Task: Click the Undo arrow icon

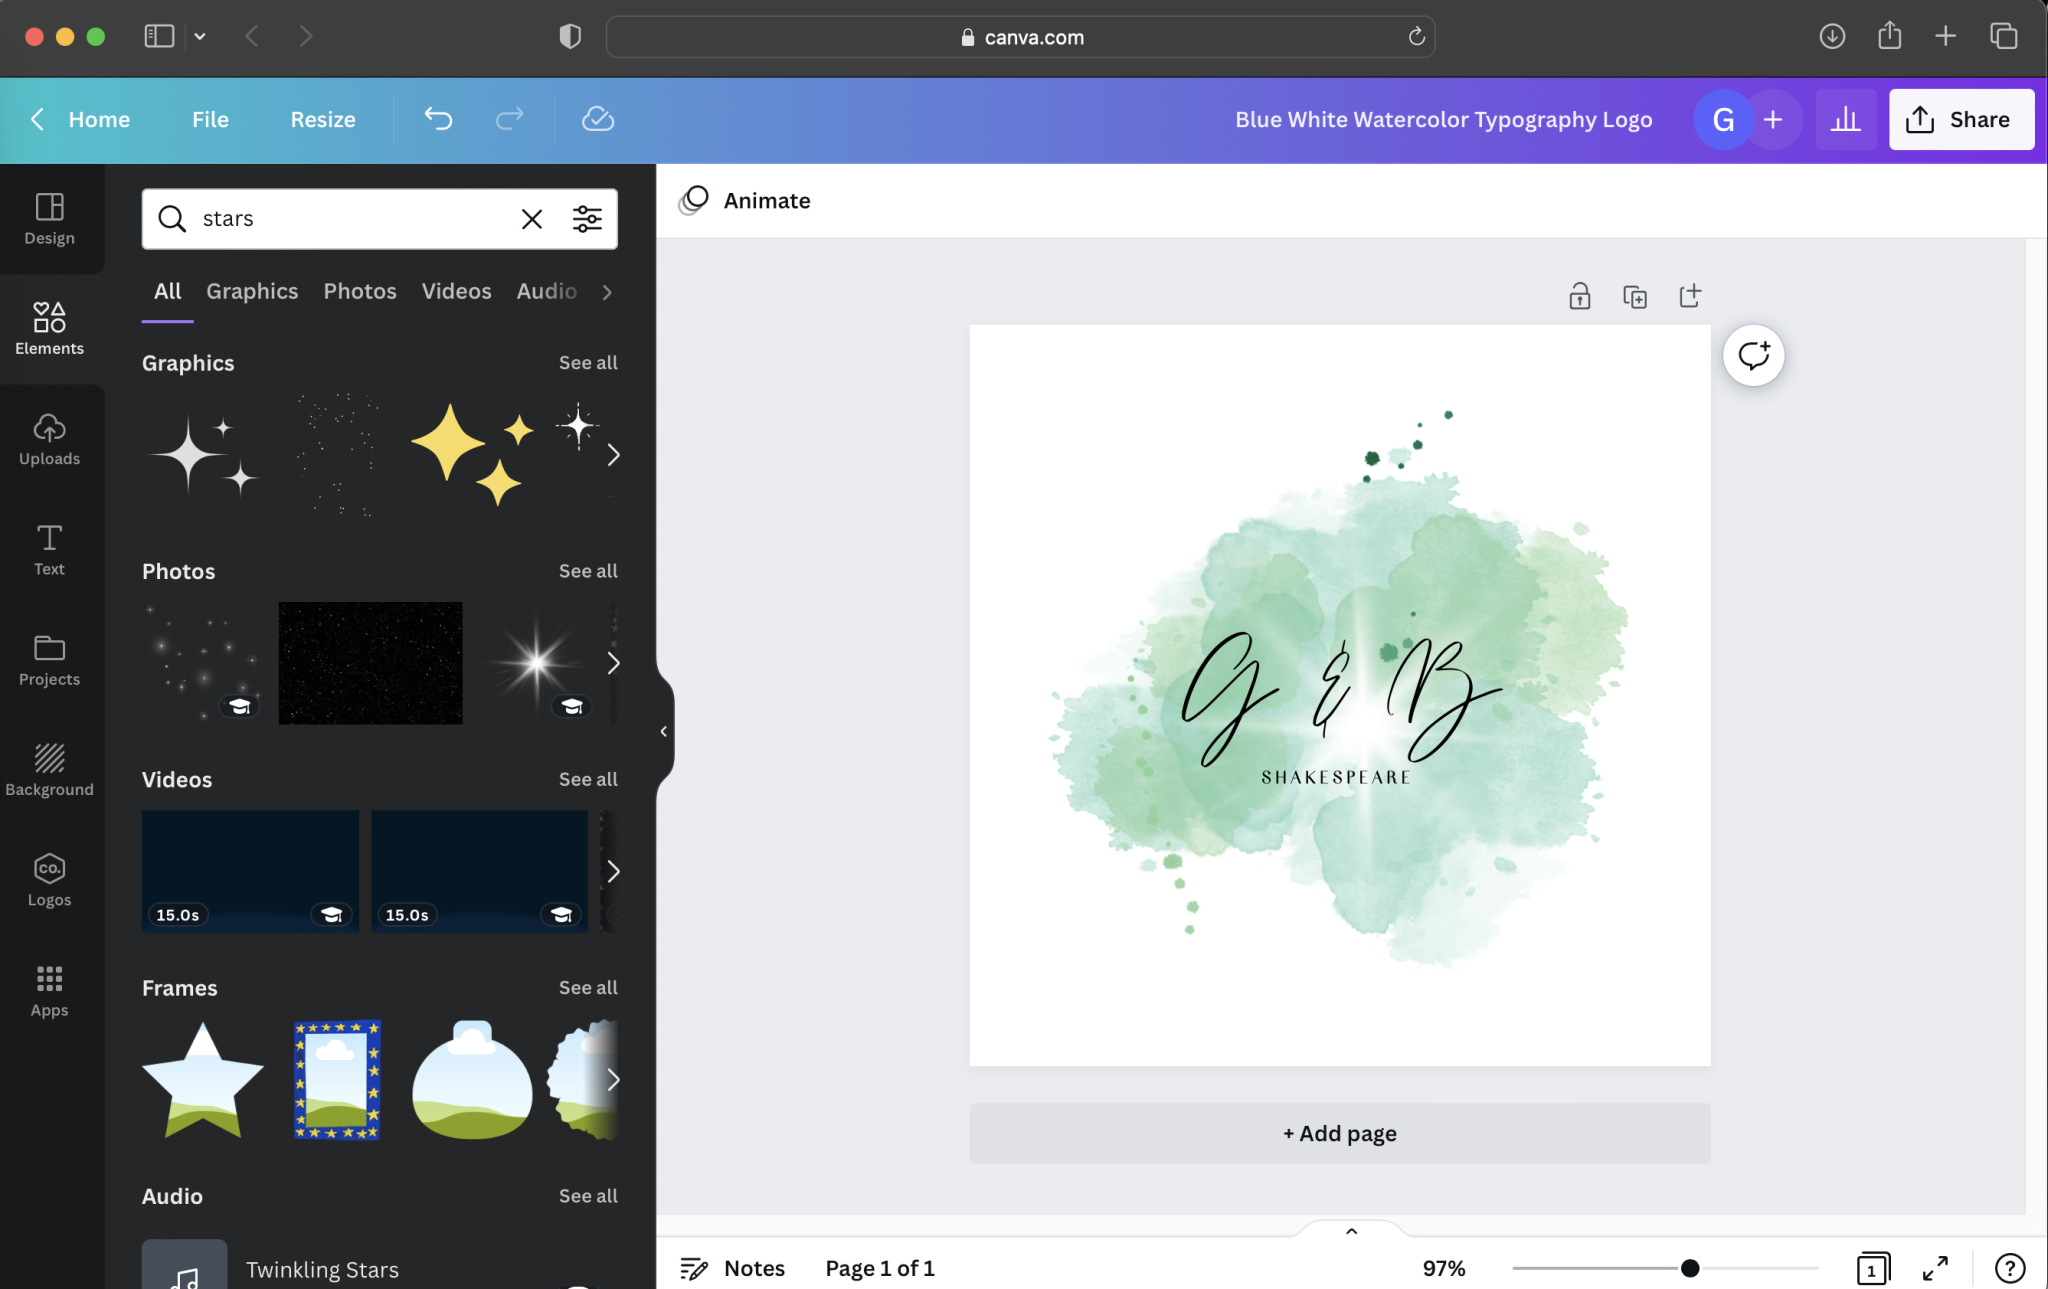Action: point(438,119)
